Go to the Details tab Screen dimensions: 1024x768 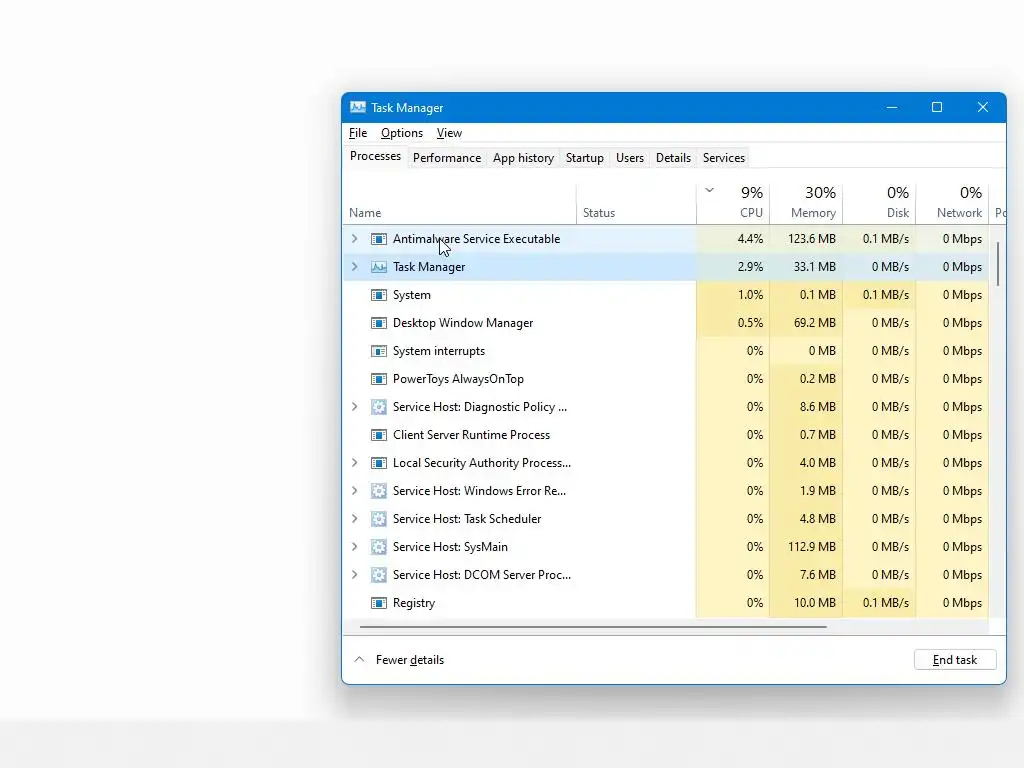point(673,158)
